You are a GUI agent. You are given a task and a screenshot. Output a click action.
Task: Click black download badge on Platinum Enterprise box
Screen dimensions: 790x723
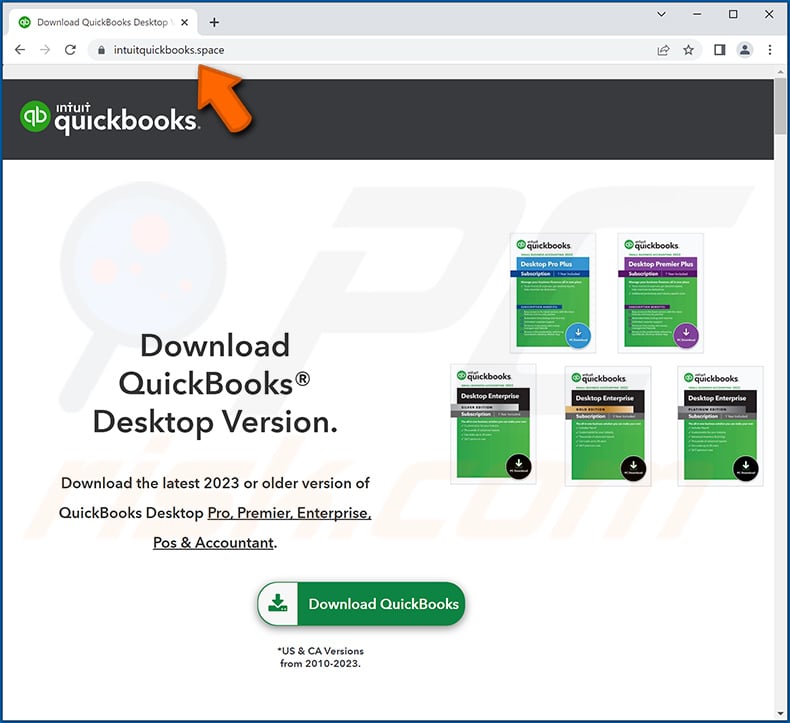coord(746,468)
